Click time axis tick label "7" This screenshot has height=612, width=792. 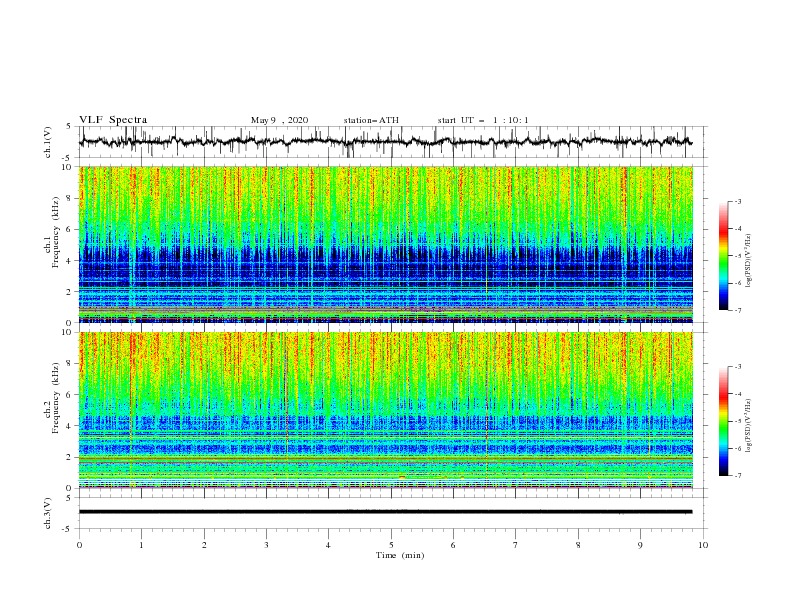click(516, 545)
